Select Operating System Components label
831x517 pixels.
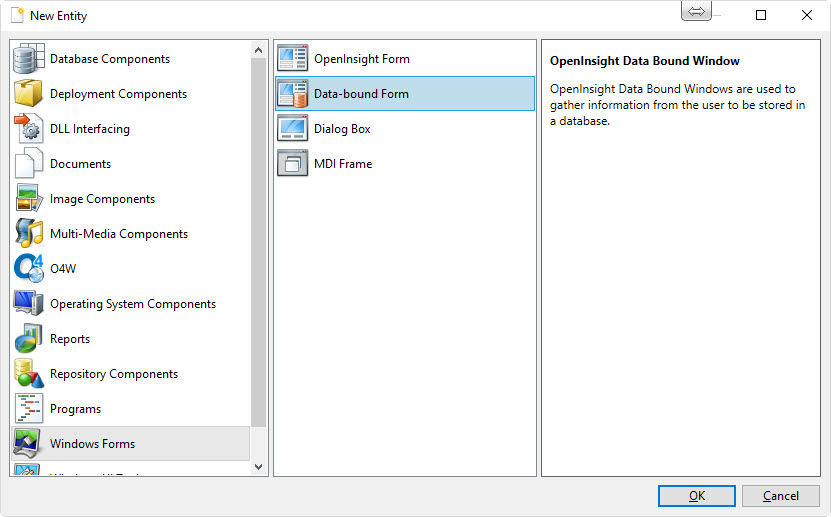[x=133, y=304]
